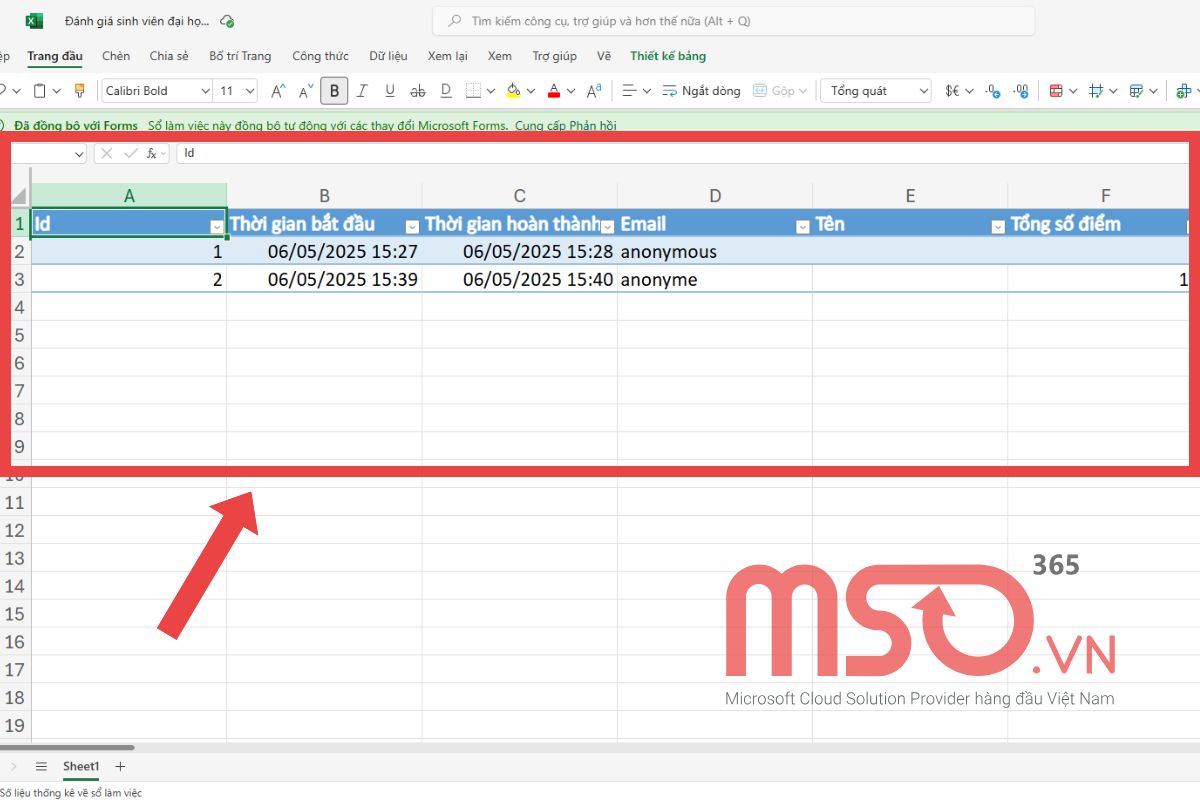1200x800 pixels.
Task: Open the fill color dropdown arrow
Action: click(x=530, y=91)
